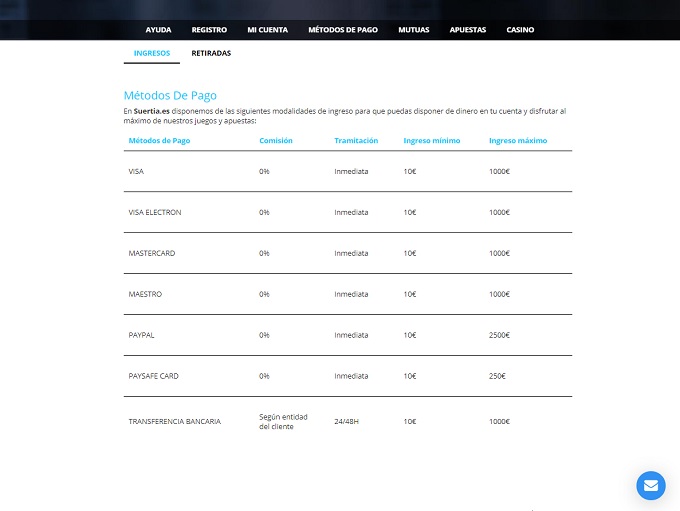
Task: Click the blue mail contact icon
Action: [x=650, y=485]
